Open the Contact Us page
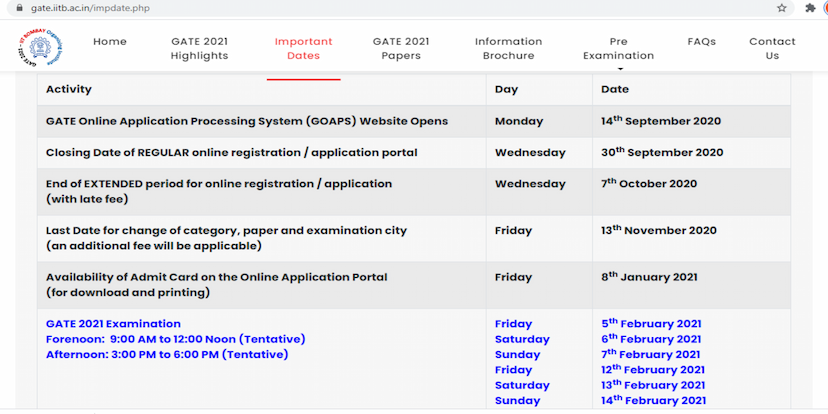 coord(772,48)
